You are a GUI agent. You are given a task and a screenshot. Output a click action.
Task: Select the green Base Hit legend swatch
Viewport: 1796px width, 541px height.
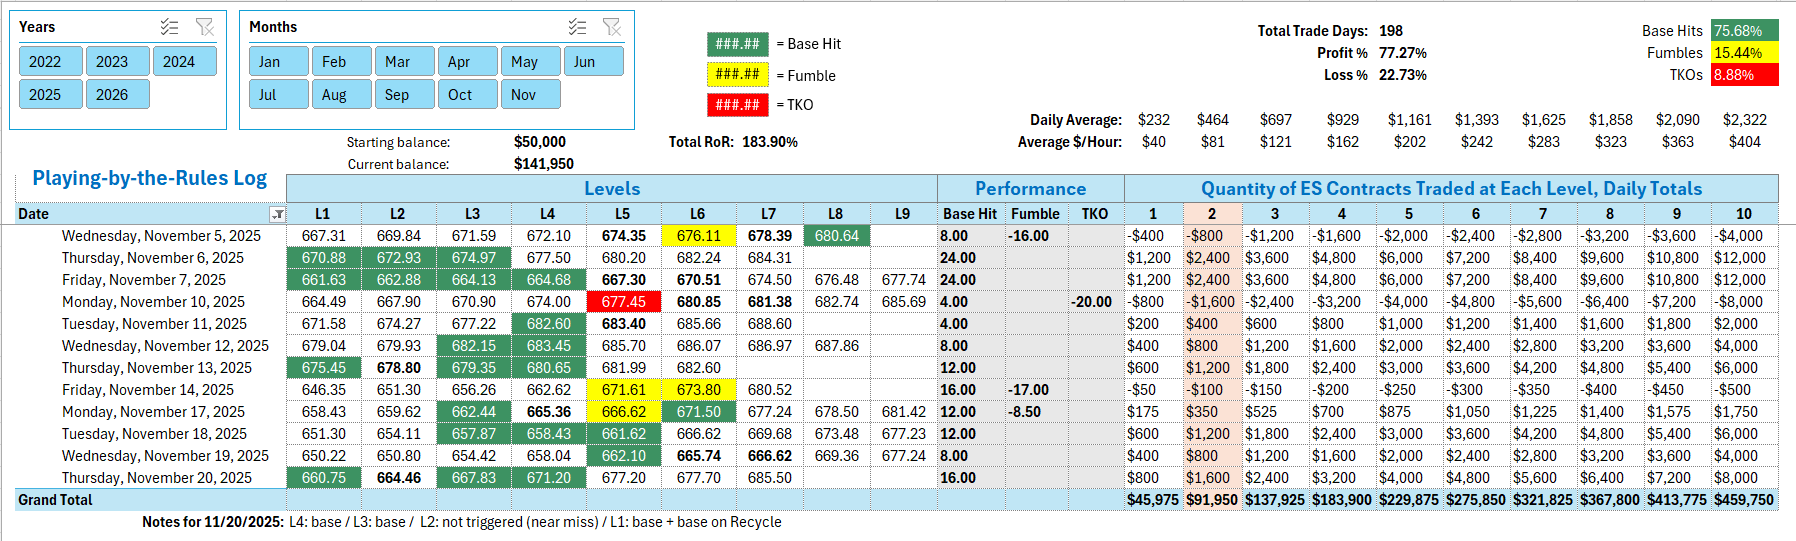coord(738,44)
